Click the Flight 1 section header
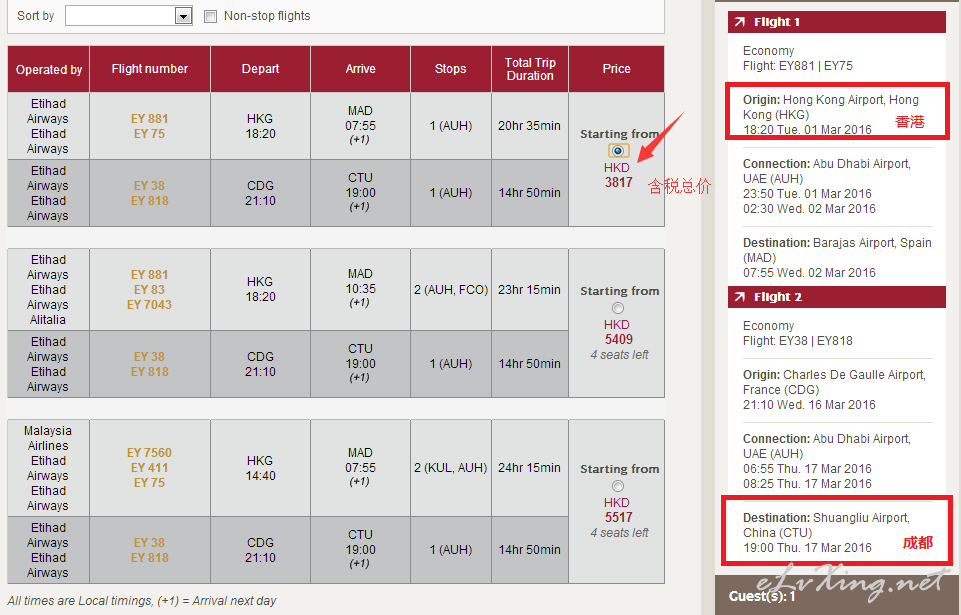961x615 pixels. click(x=837, y=22)
